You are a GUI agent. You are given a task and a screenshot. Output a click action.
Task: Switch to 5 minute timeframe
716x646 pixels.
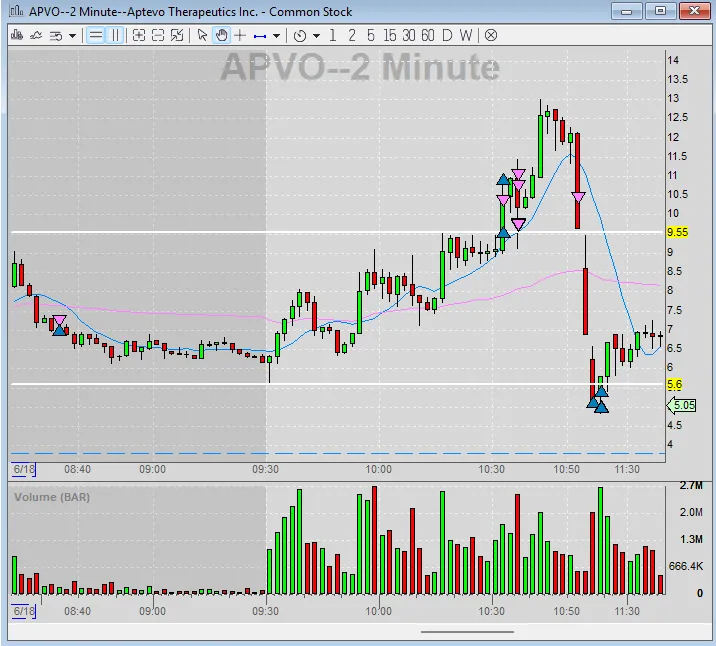click(370, 35)
